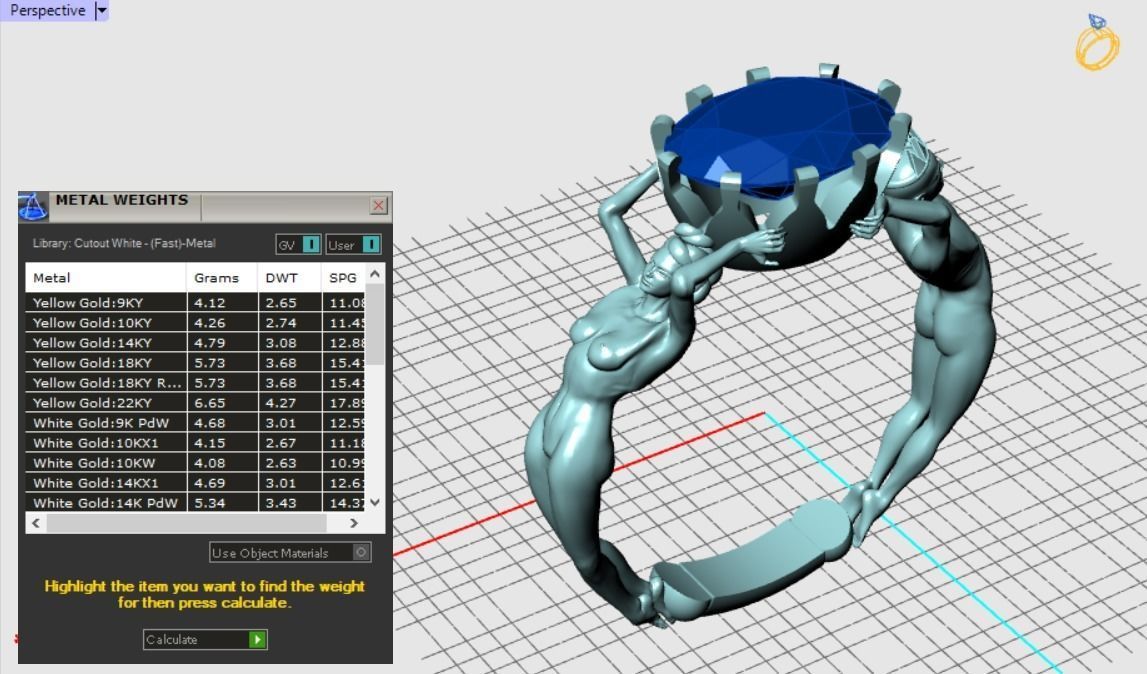Viewport: 1147px width, 674px height.
Task: Click the 6.65 grams value
Action: tap(210, 403)
